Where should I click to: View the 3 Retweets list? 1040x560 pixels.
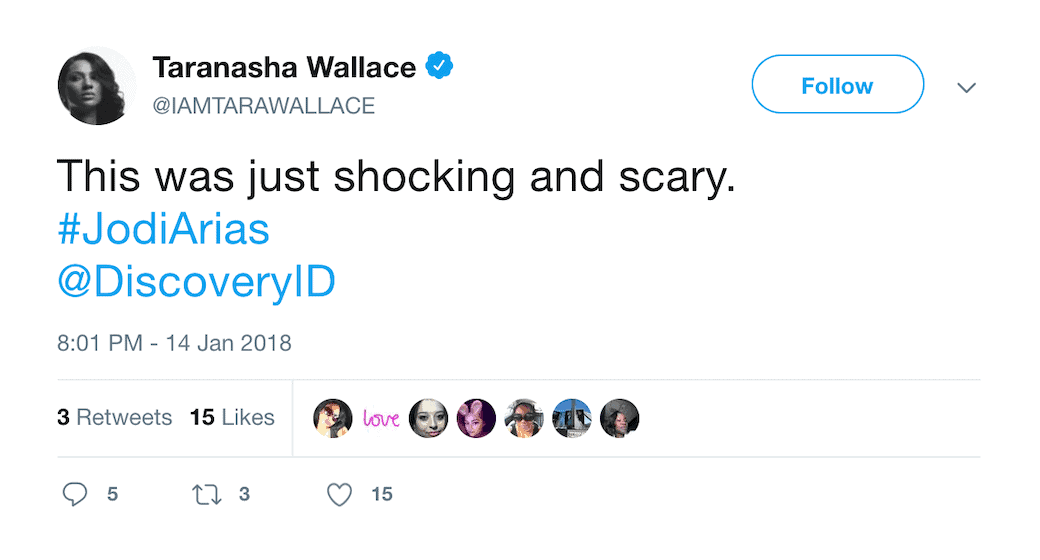point(114,417)
